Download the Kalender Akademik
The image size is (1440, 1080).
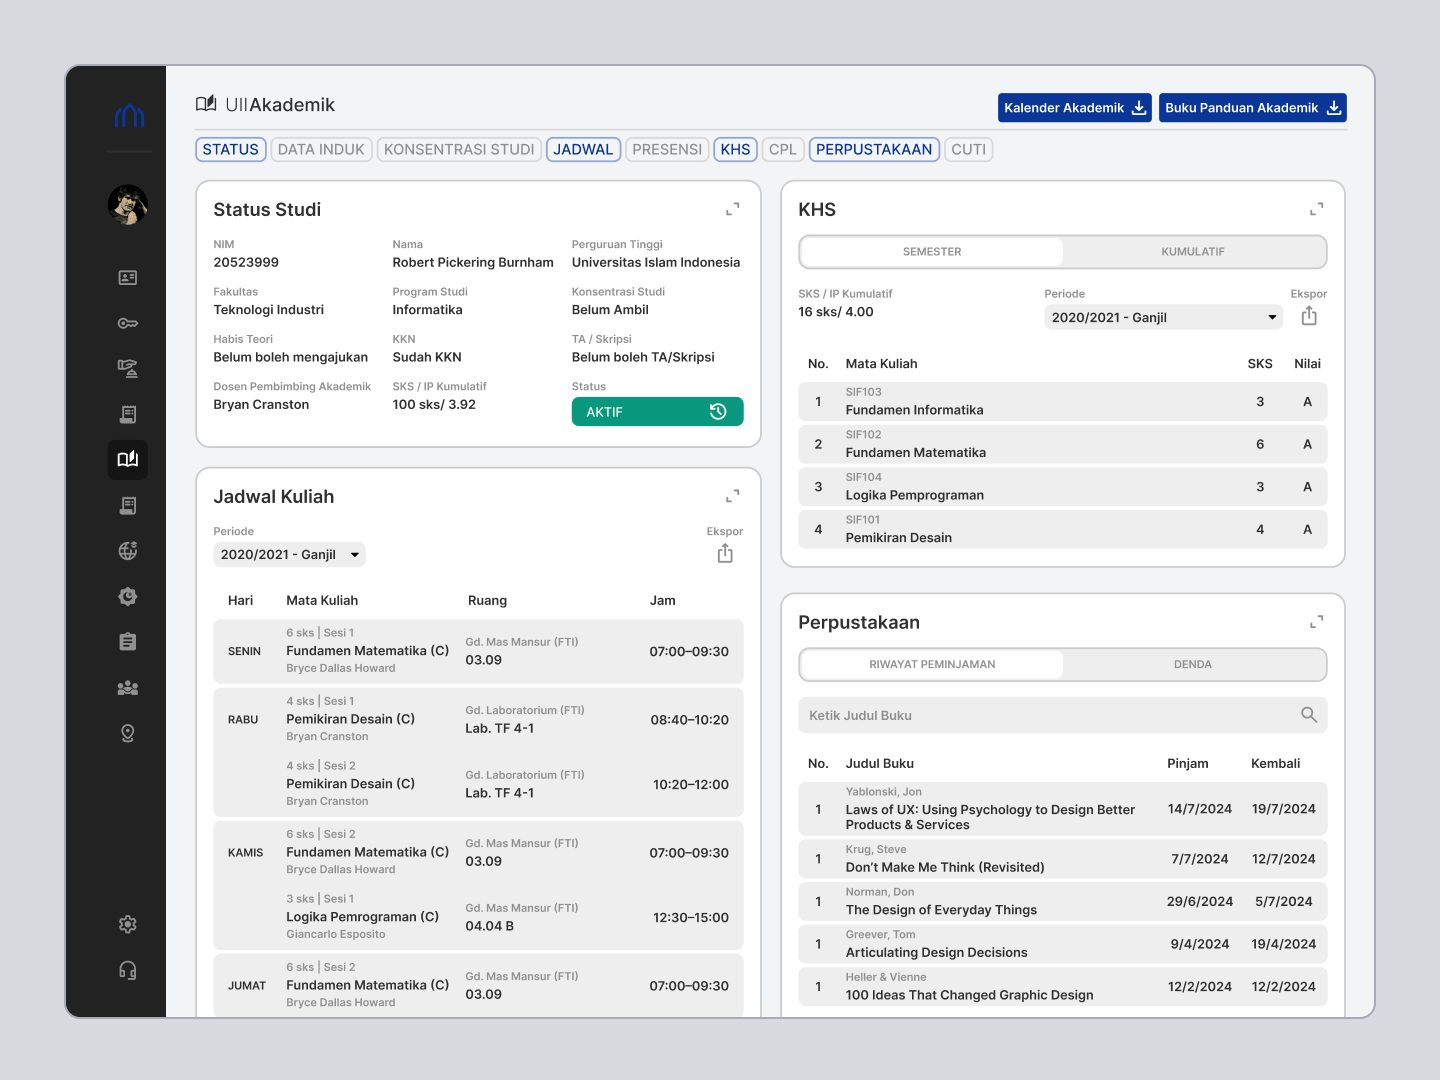1074,107
